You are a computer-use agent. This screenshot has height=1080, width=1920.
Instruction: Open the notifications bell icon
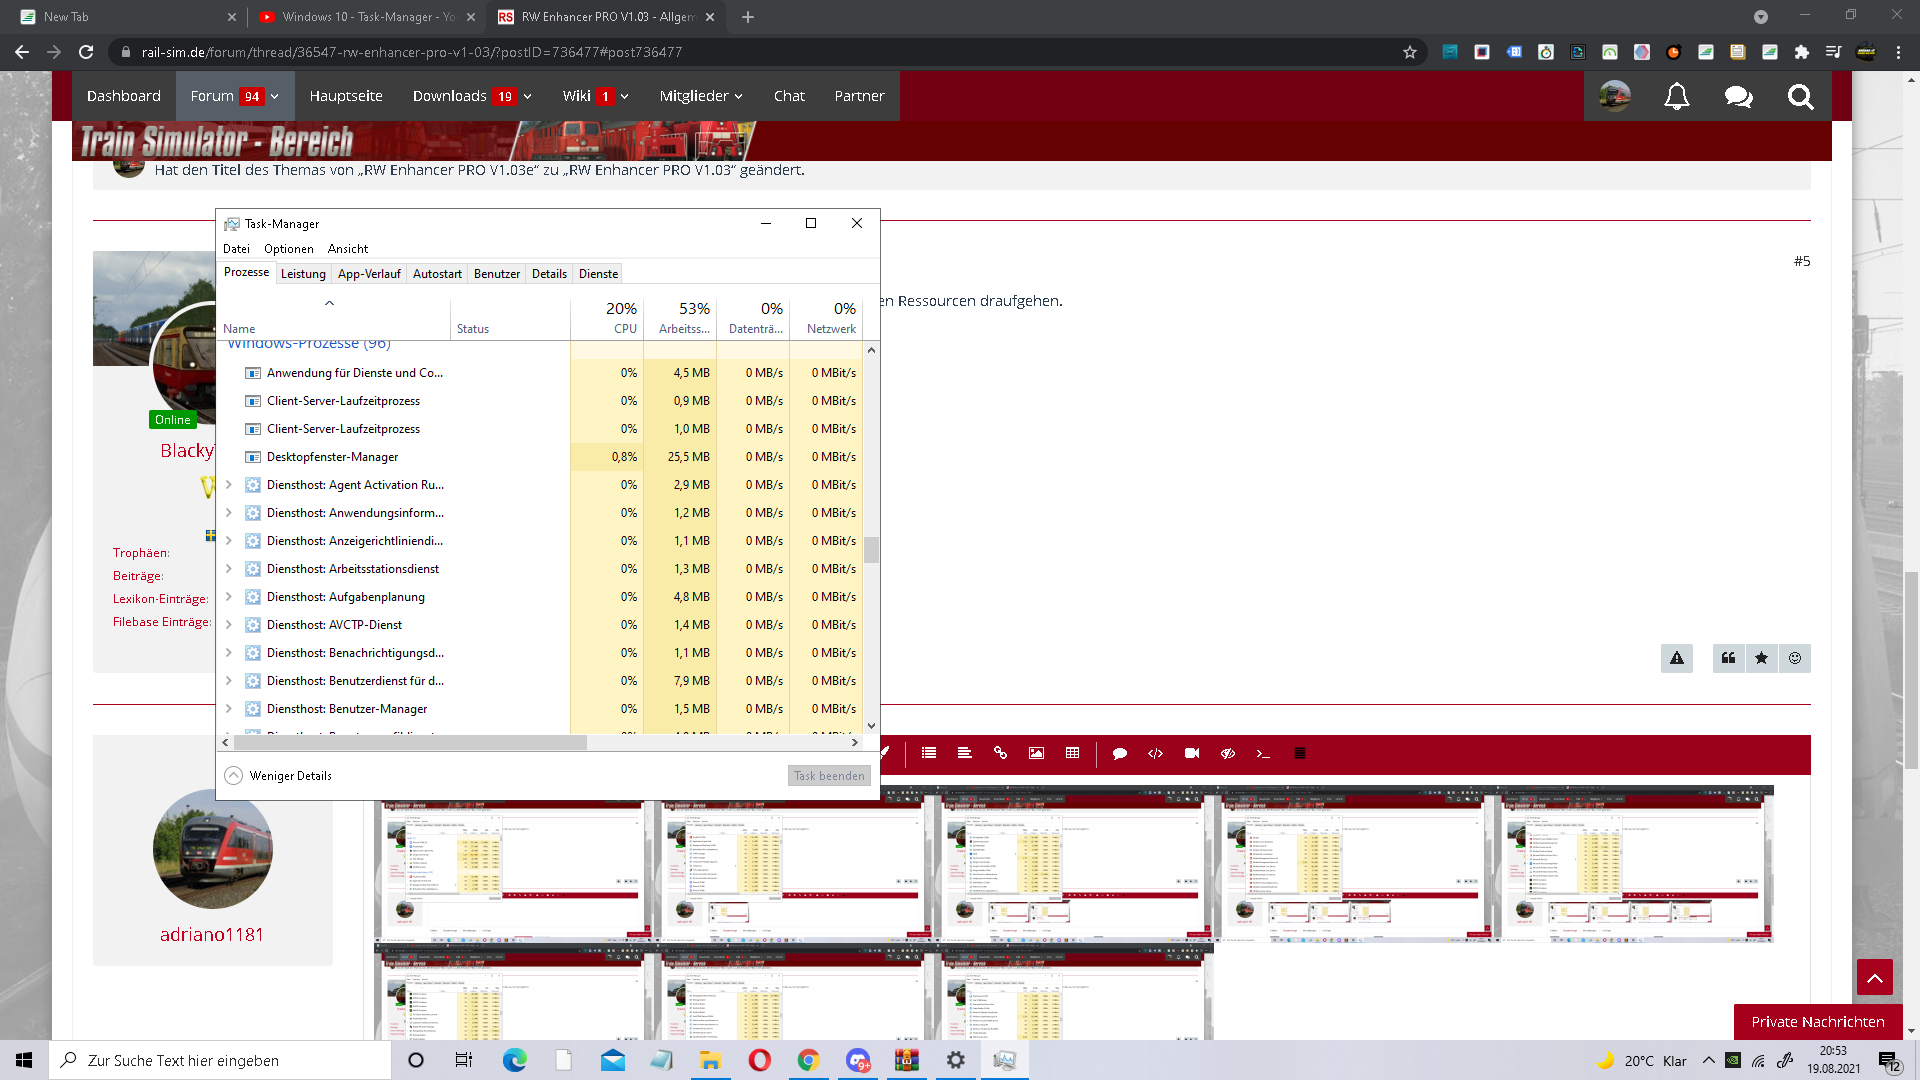1676,96
